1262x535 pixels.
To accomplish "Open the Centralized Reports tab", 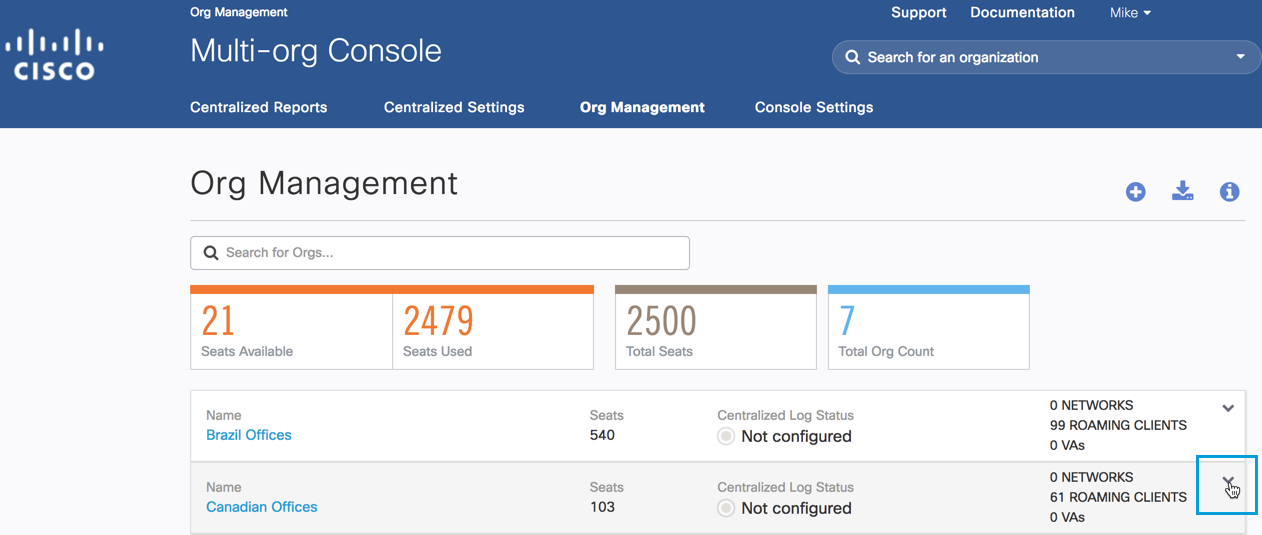I will tap(258, 107).
